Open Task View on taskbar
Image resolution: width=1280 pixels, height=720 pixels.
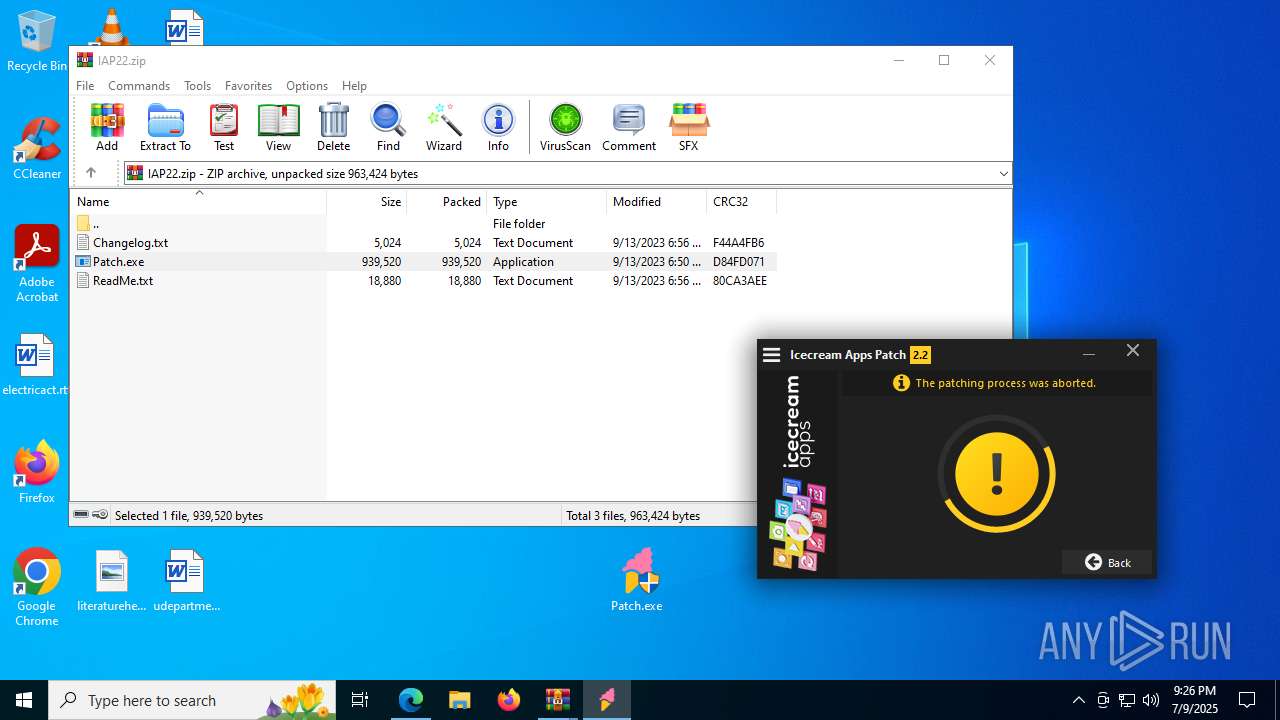pos(360,700)
